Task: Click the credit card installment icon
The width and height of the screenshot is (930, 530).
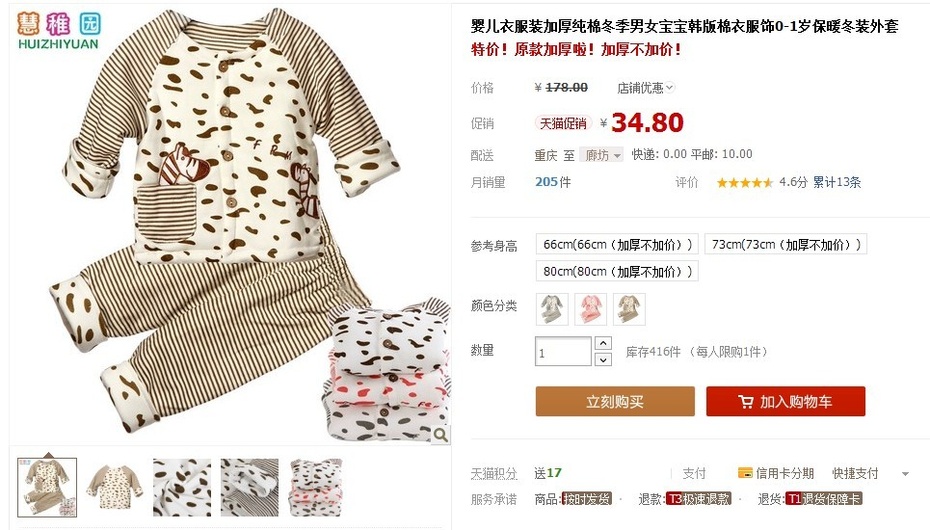Action: coord(745,472)
